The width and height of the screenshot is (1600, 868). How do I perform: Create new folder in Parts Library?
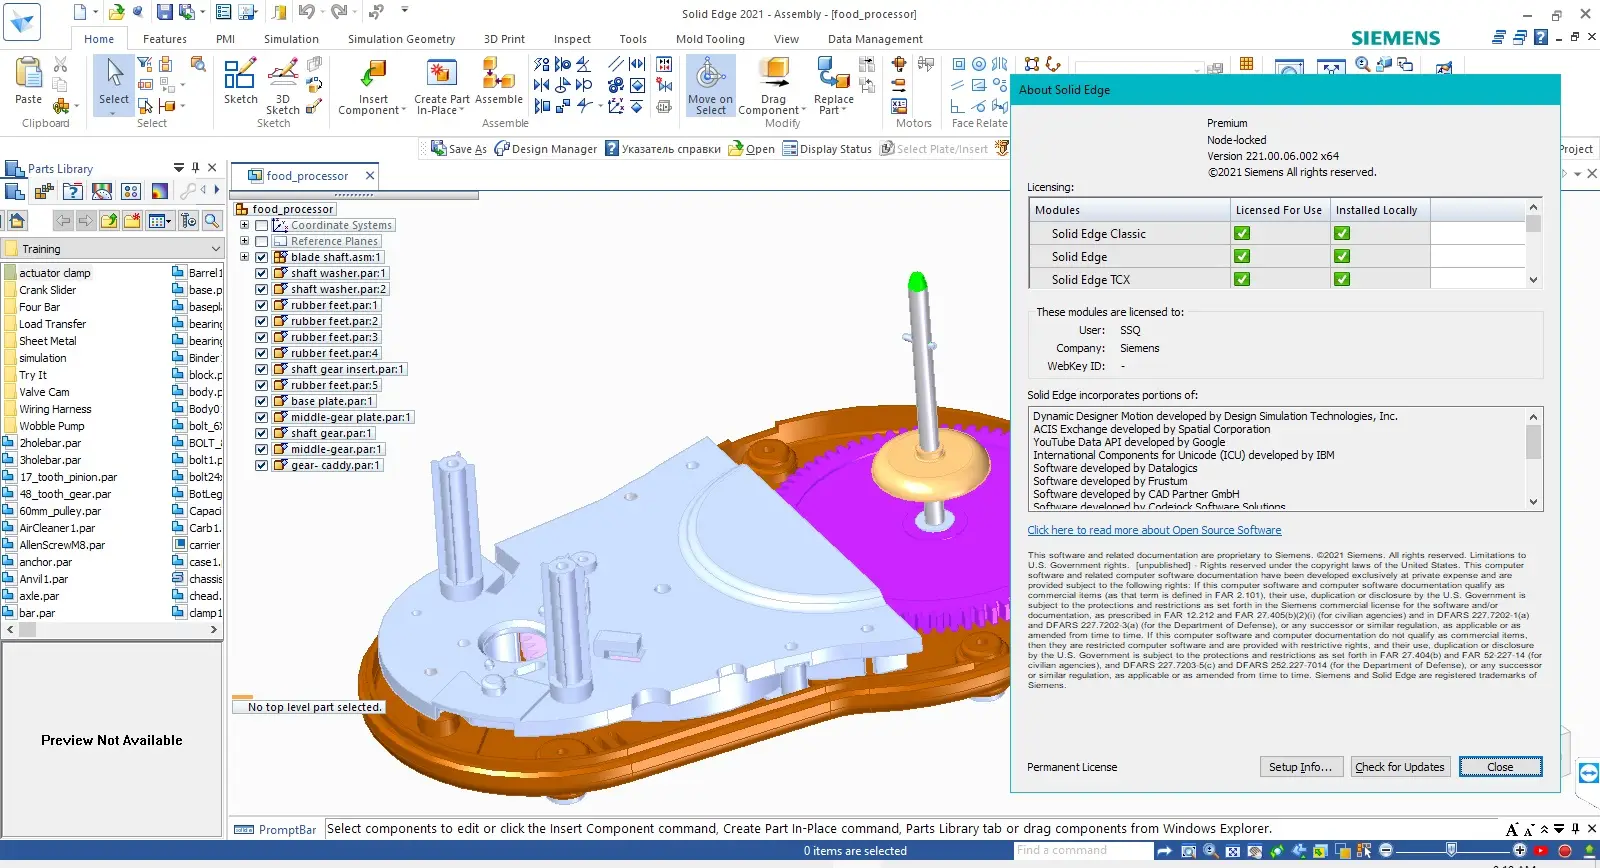point(131,221)
